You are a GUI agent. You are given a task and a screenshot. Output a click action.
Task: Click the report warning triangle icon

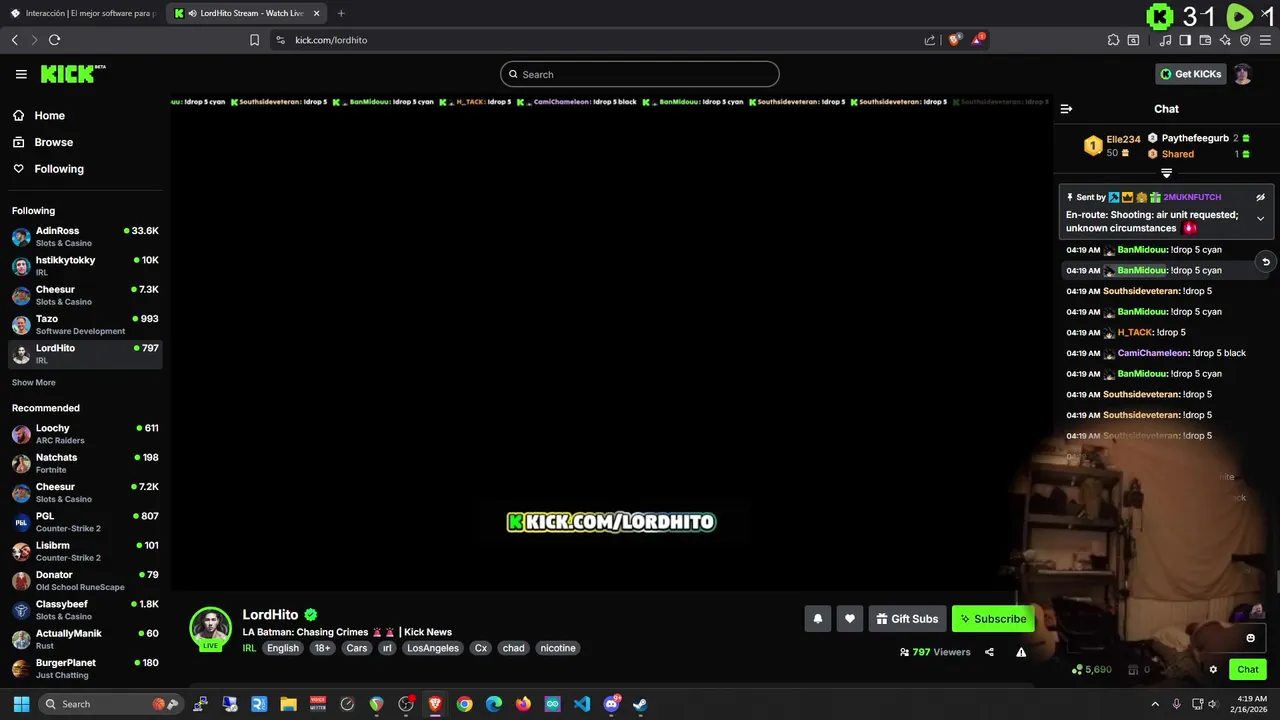click(1021, 652)
